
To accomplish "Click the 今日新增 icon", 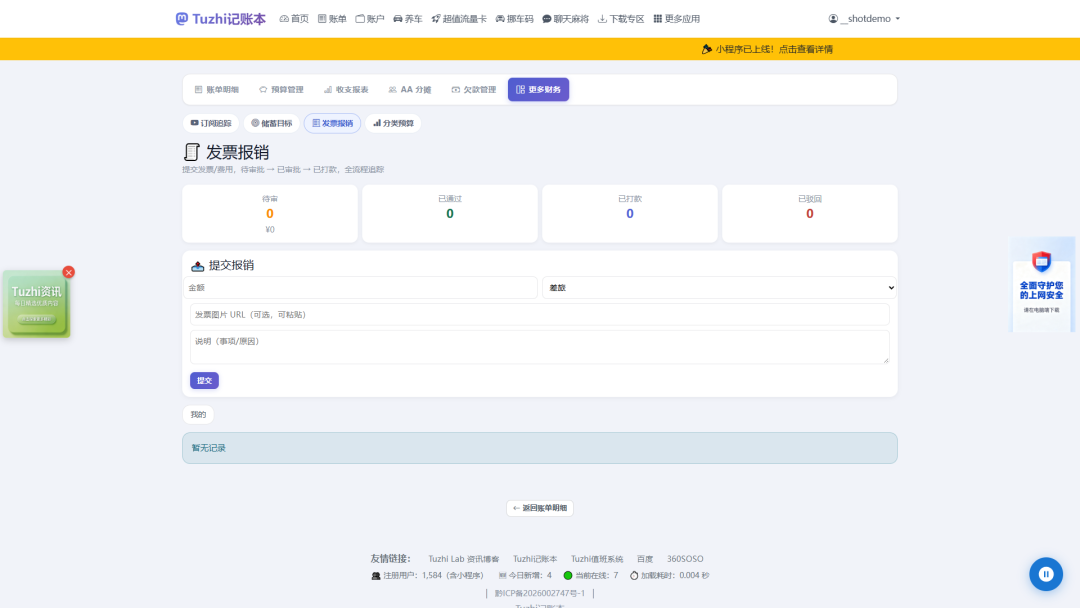I will pyautogui.click(x=502, y=576).
